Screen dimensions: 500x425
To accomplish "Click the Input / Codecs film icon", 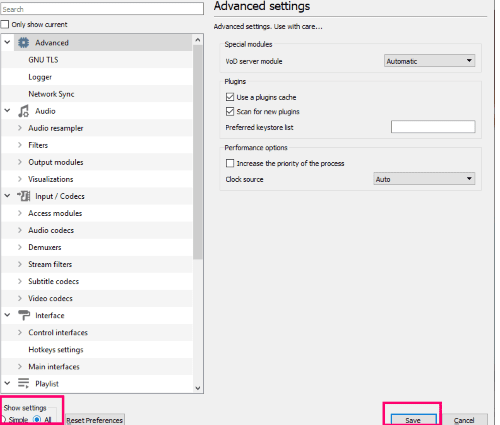I will 24,196.
